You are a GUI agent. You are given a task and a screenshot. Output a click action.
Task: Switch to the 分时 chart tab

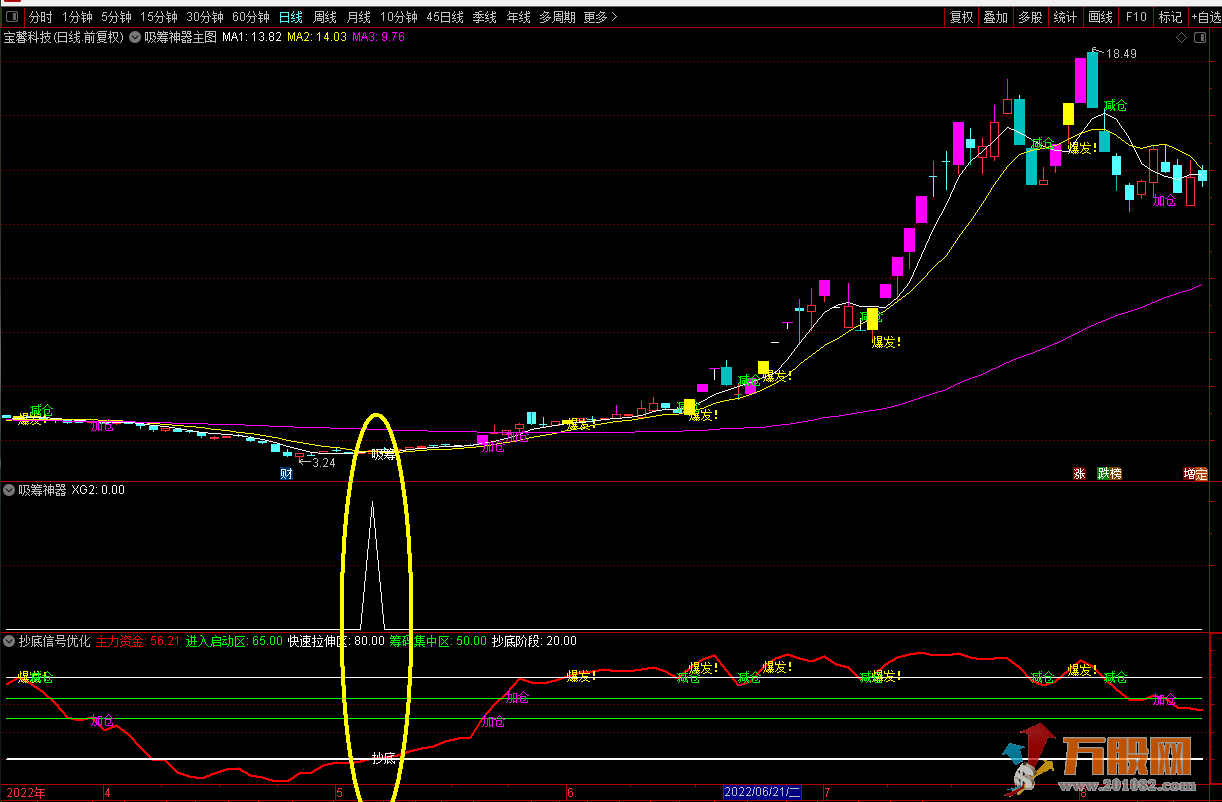coord(40,17)
